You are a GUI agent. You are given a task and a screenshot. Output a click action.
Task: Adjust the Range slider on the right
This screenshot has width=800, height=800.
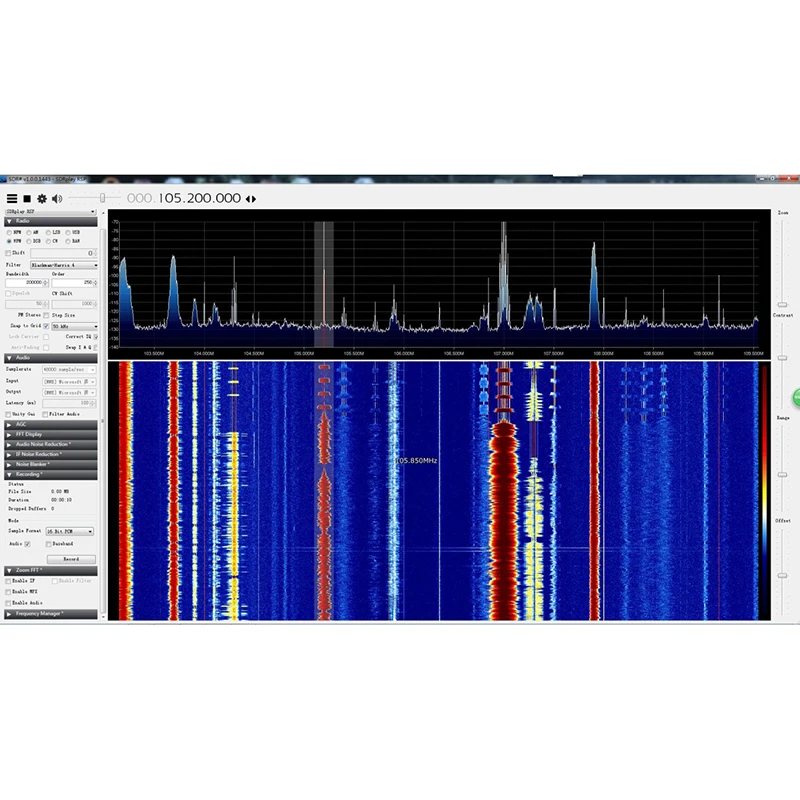782,474
